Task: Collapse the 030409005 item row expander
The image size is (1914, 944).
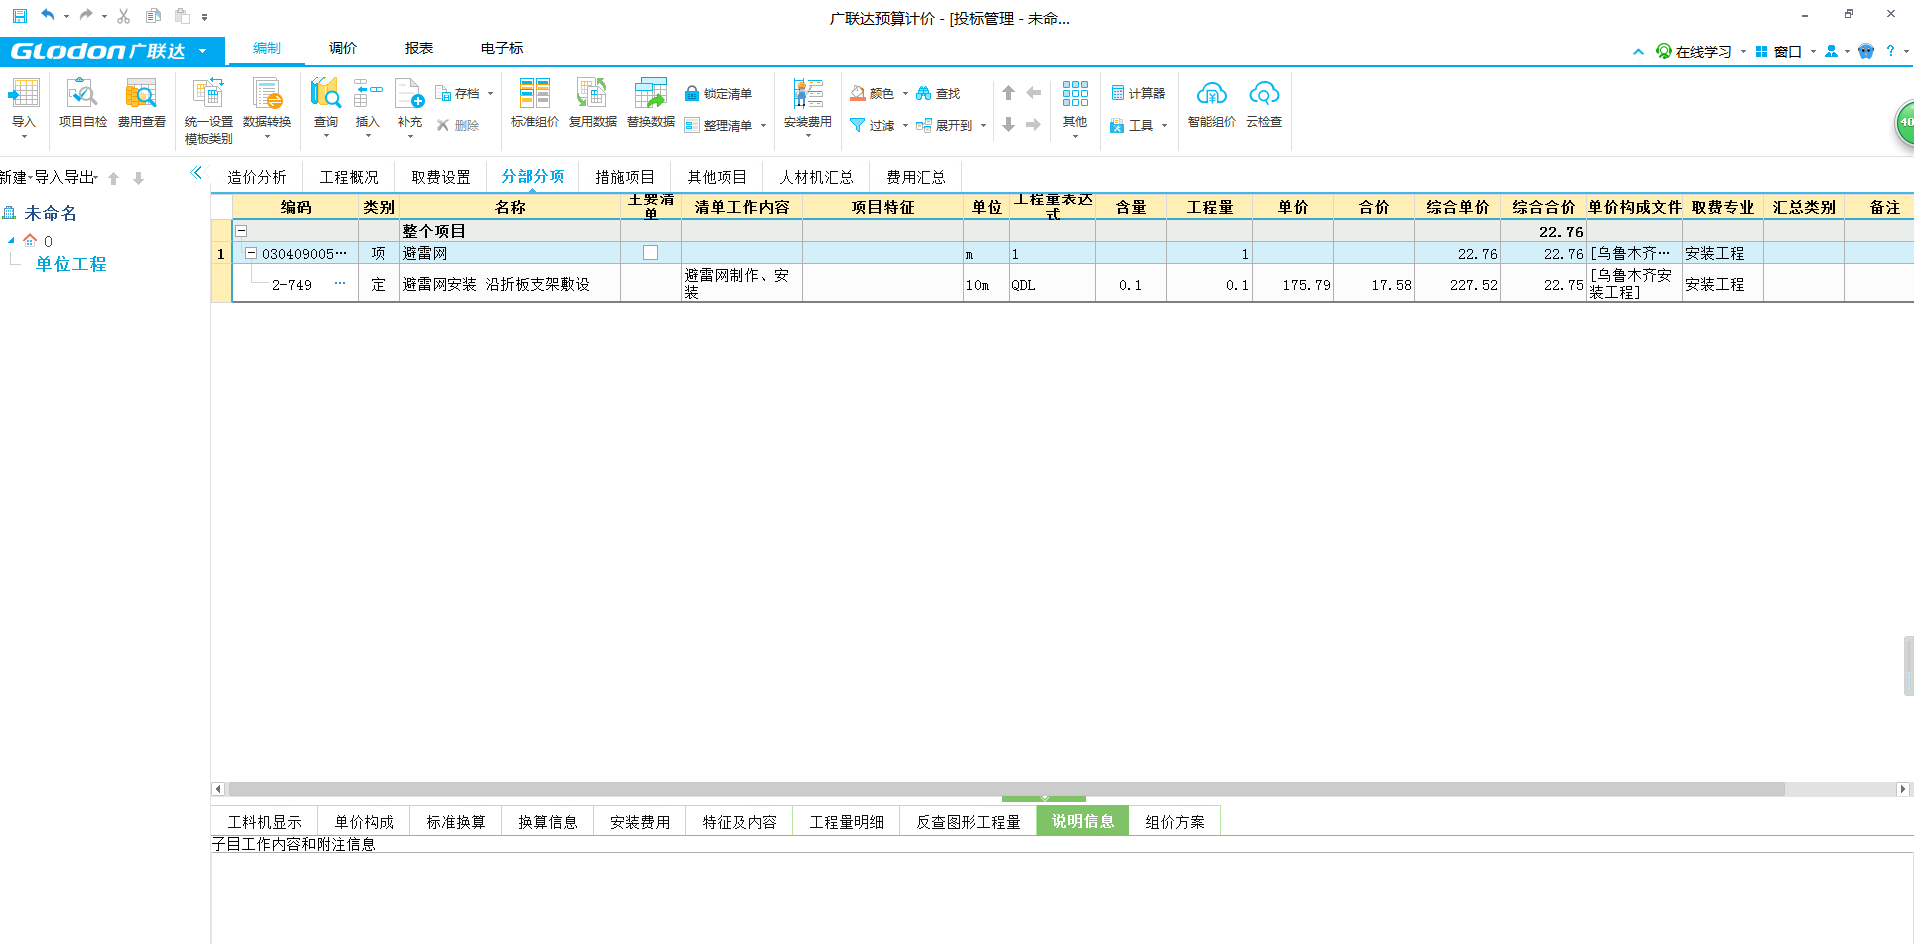Action: point(251,253)
